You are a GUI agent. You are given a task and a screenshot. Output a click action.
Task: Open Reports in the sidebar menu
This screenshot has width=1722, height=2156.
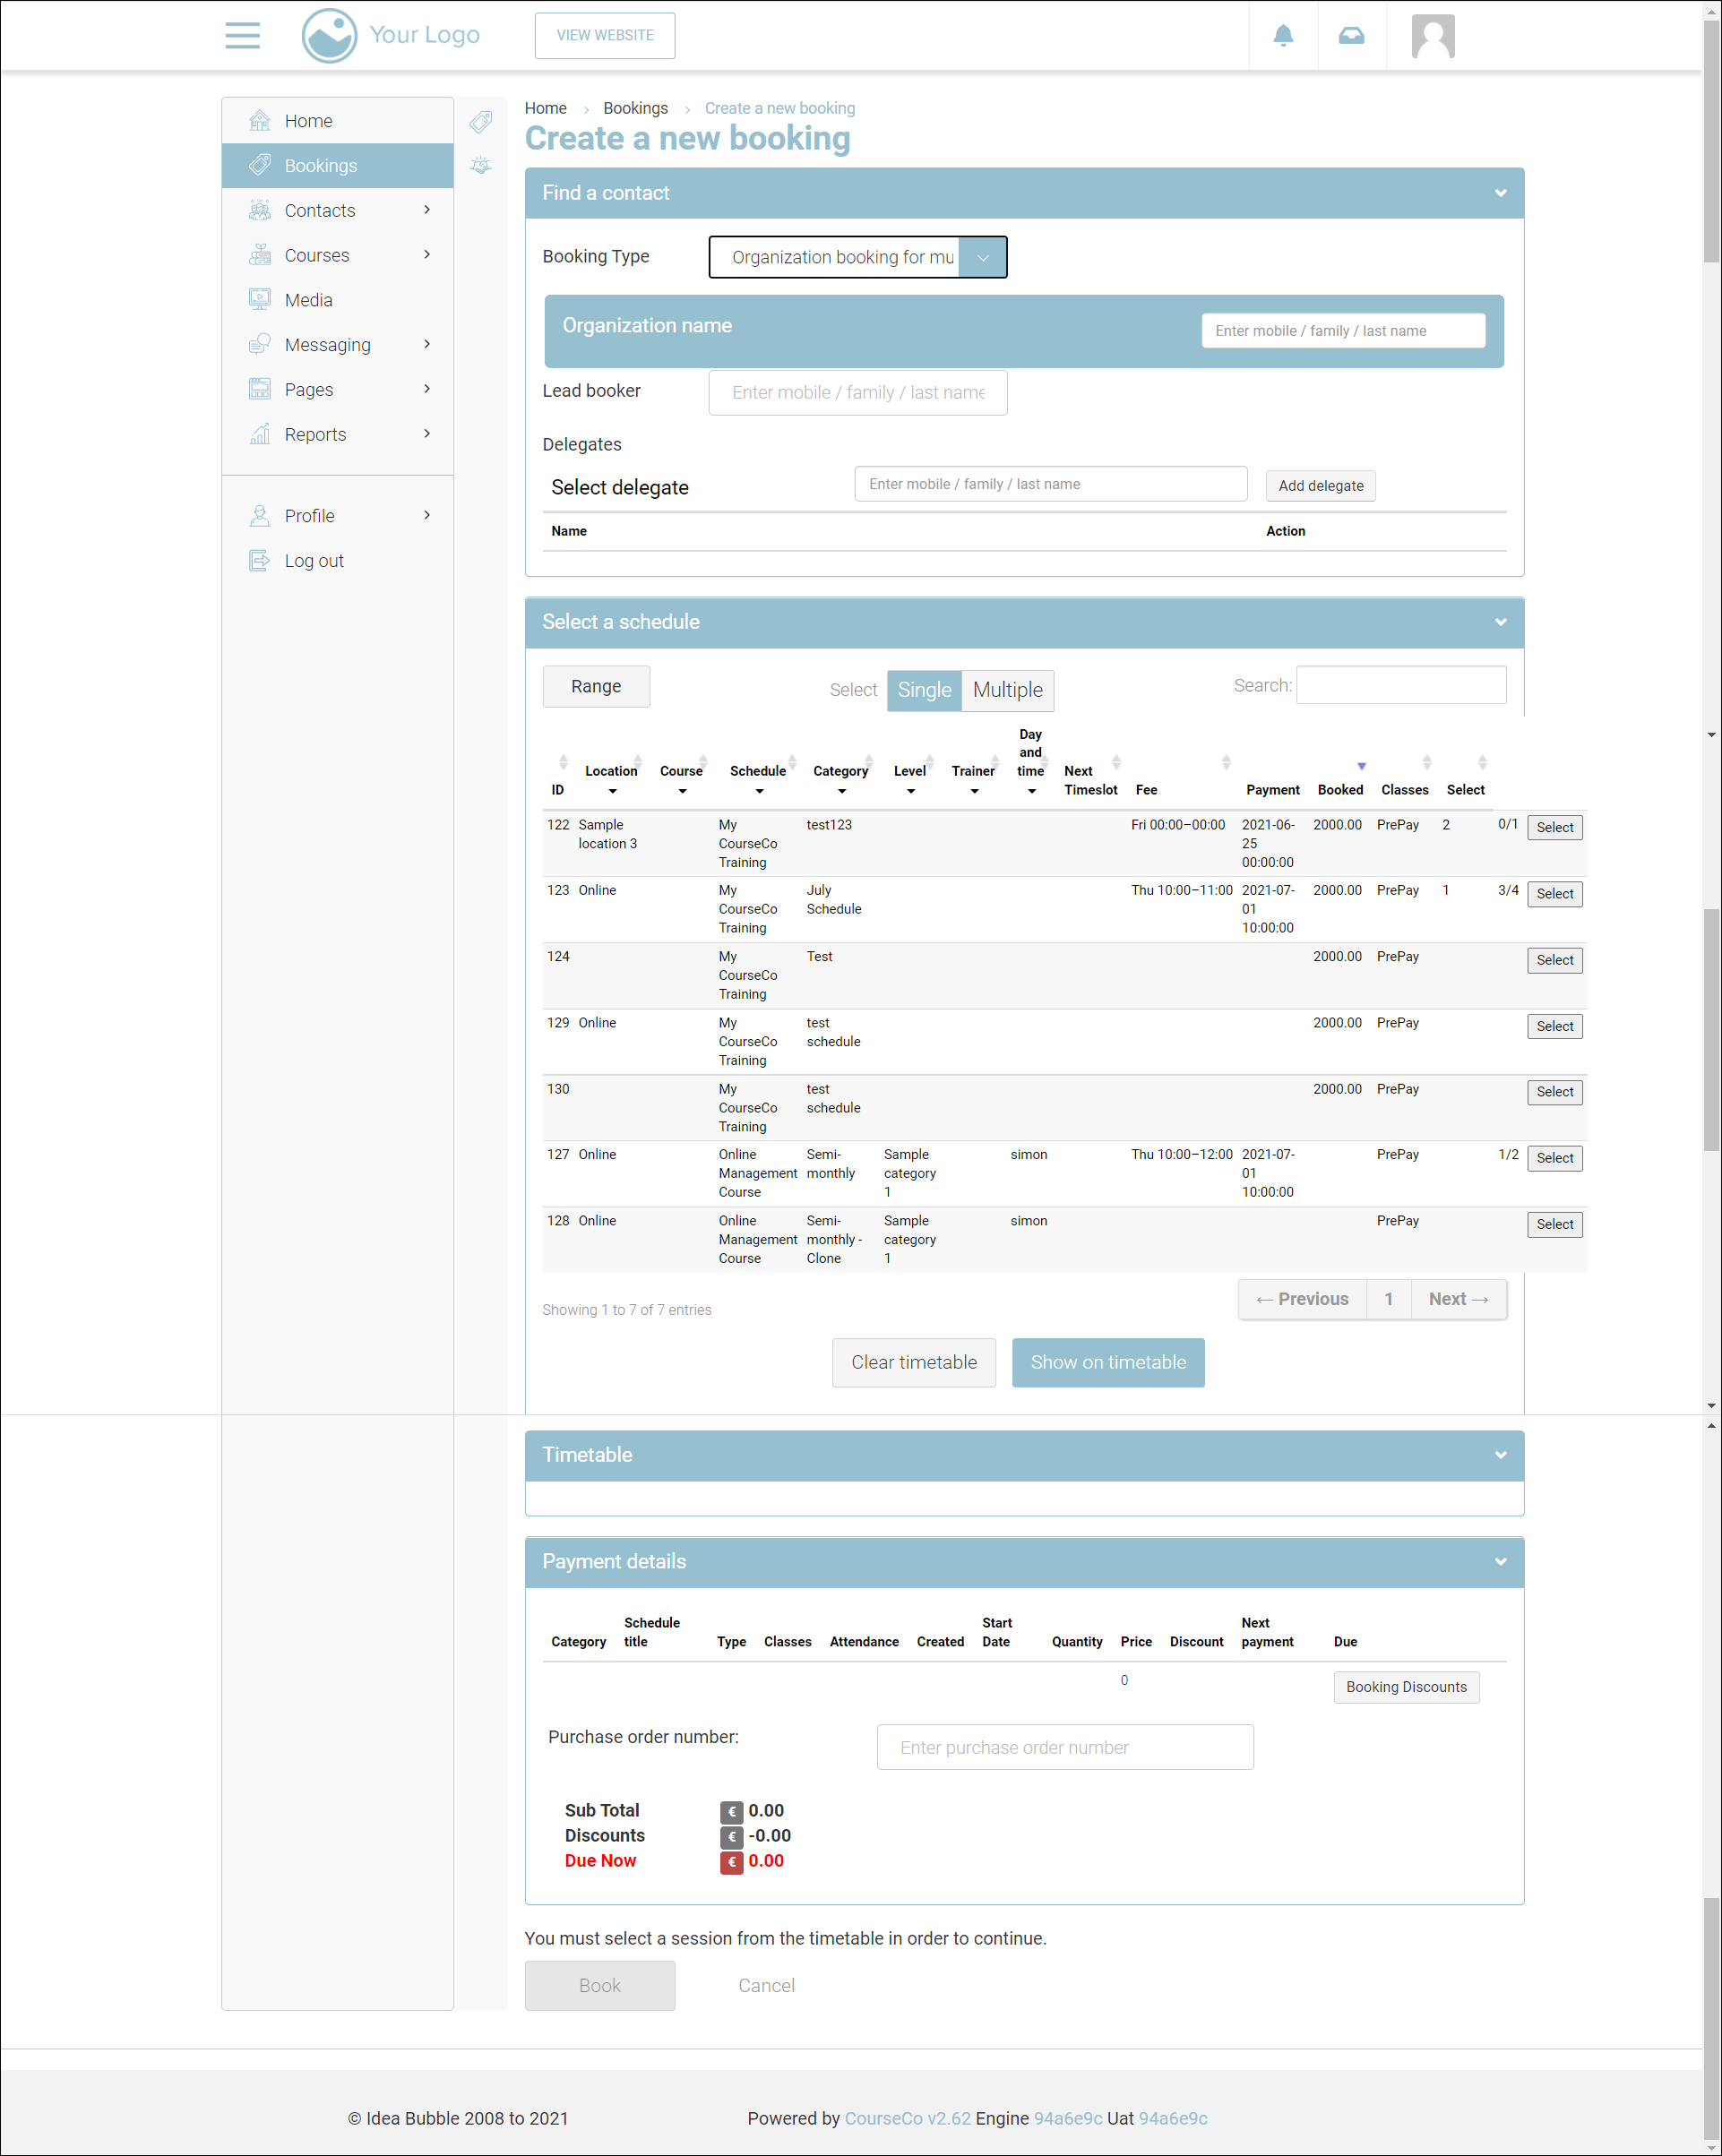pos(315,435)
